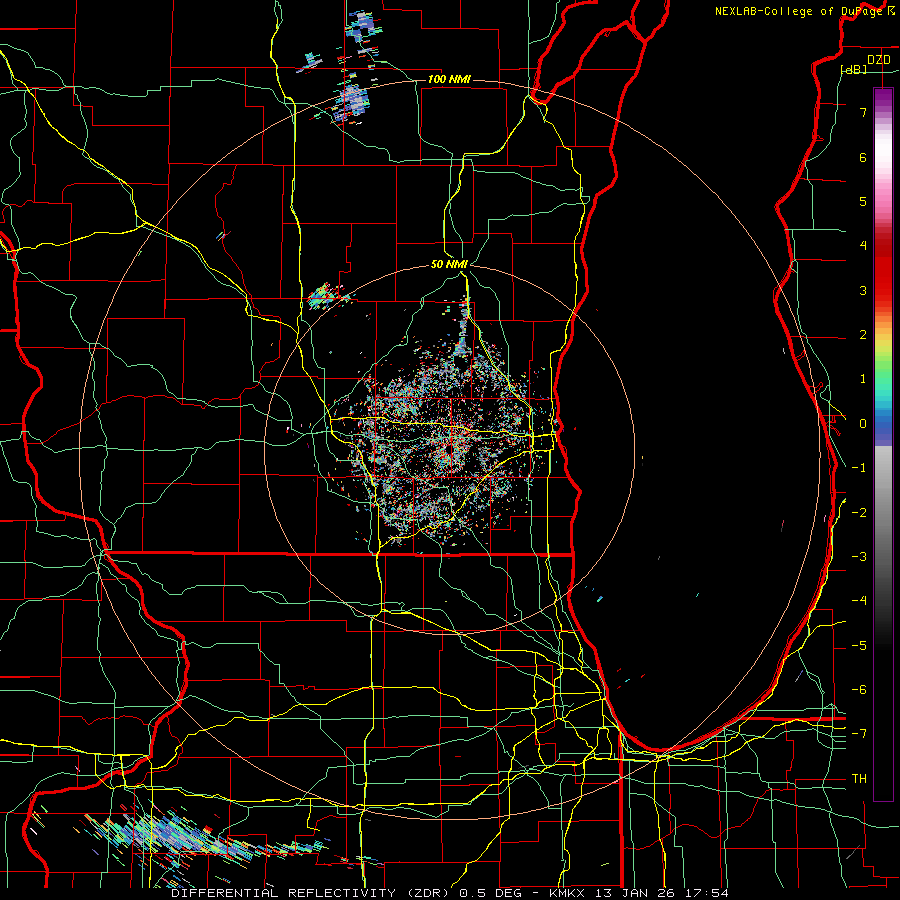Screen dimensions: 900x900
Task: Click the -6 tick label on color scale
Action: coord(859,690)
